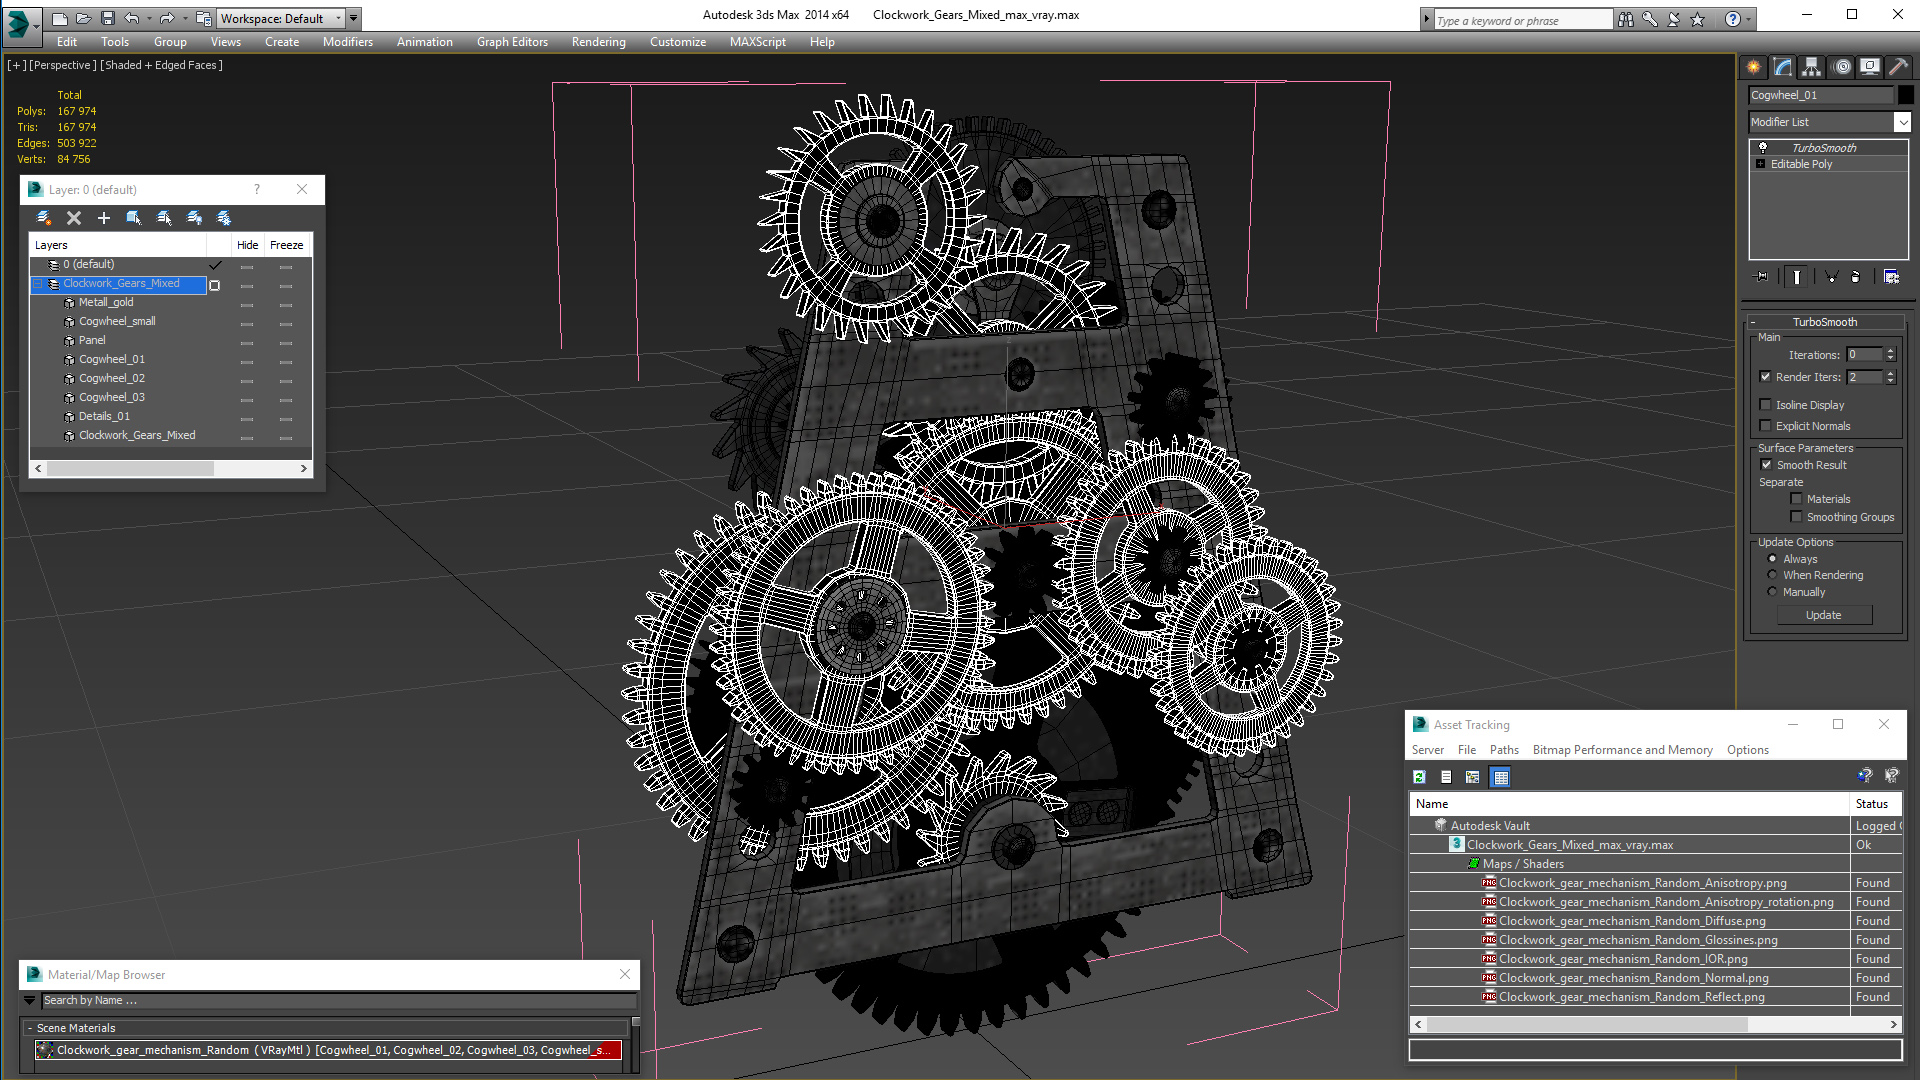1920x1080 pixels.
Task: Select the Manually update option
Action: click(x=1773, y=592)
